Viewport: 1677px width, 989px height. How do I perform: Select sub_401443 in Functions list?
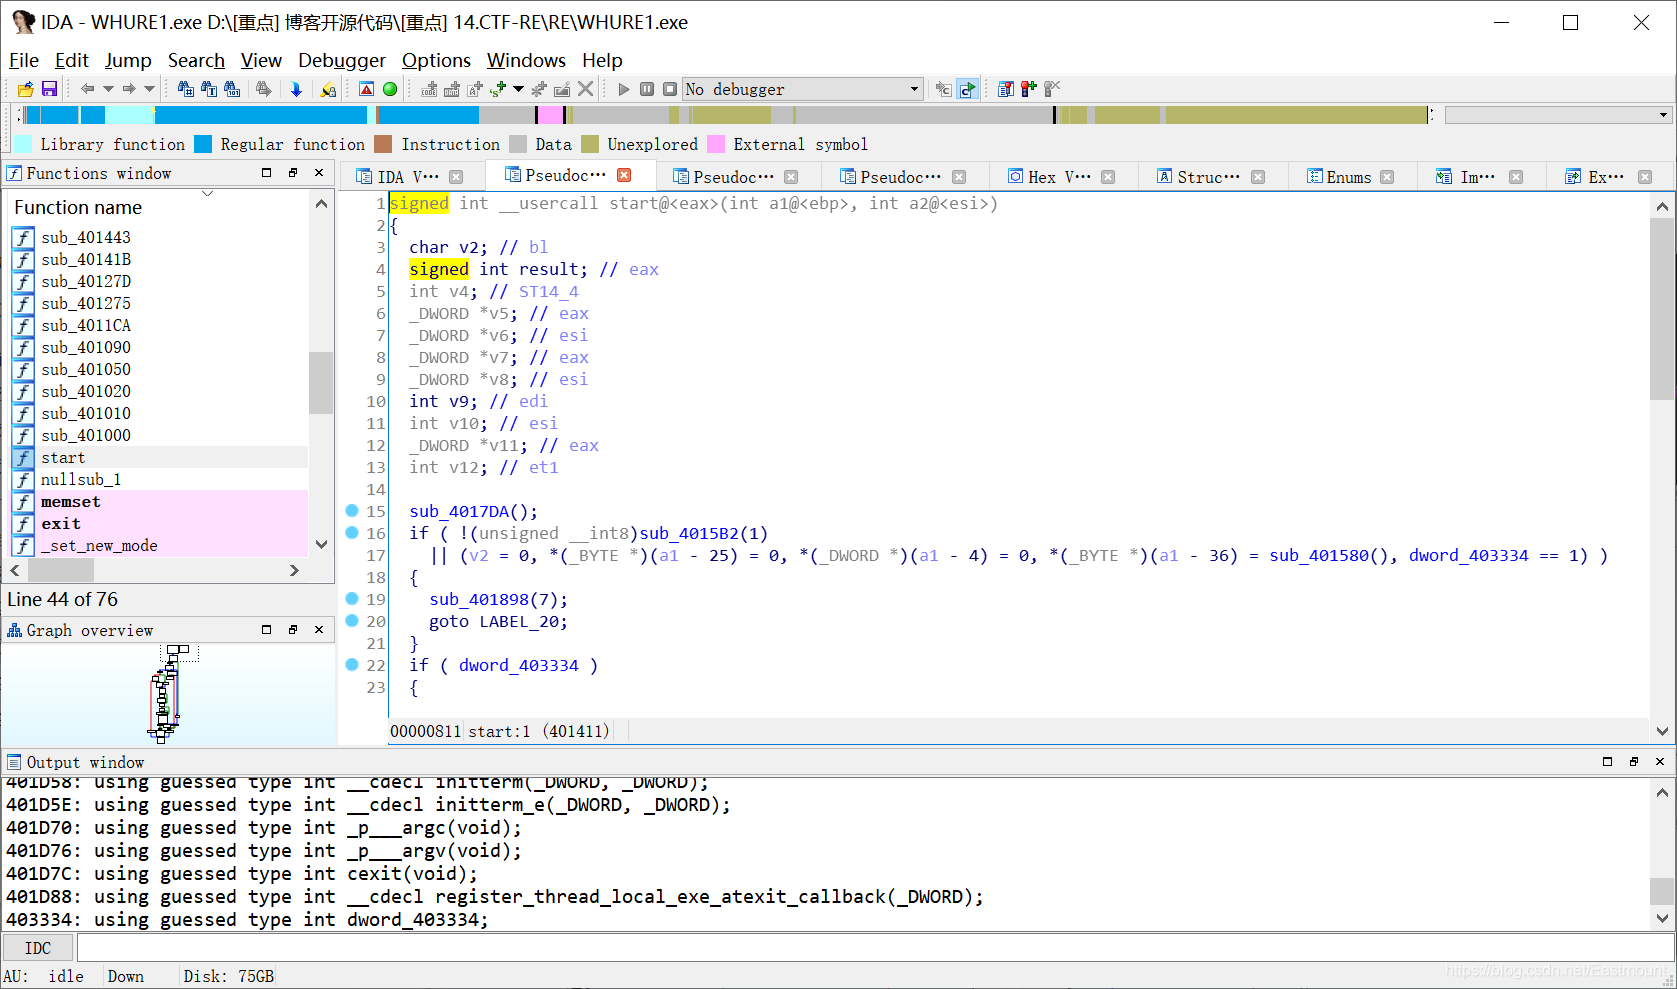pyautogui.click(x=160, y=237)
